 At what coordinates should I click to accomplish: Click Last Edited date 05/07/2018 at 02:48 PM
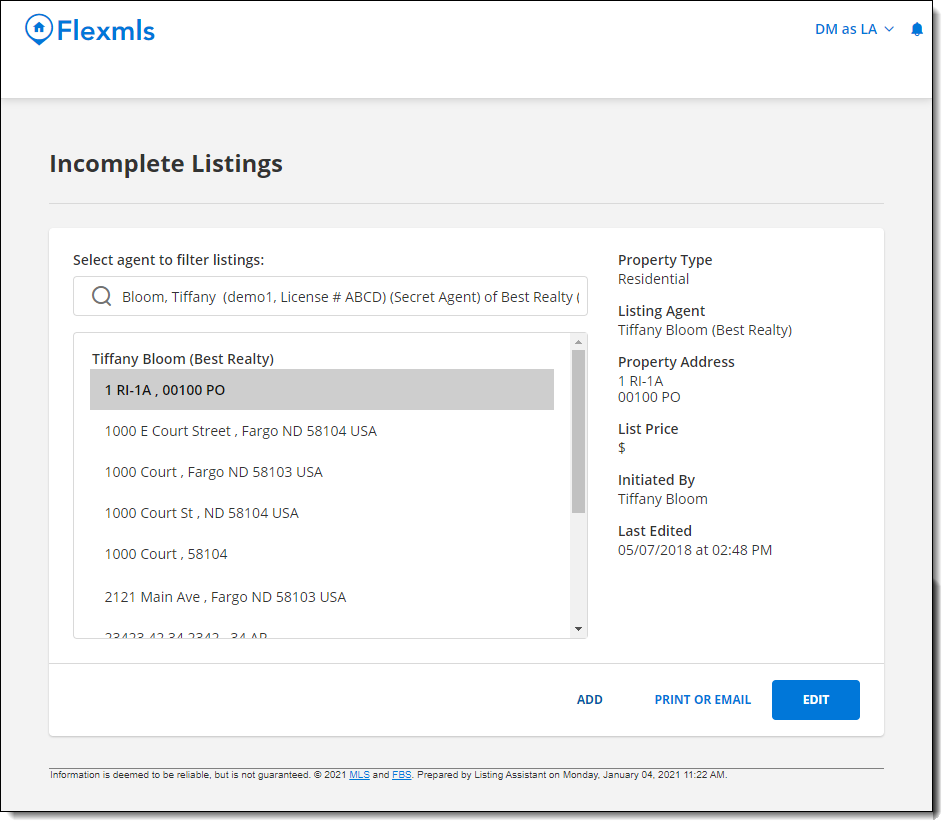tap(695, 550)
